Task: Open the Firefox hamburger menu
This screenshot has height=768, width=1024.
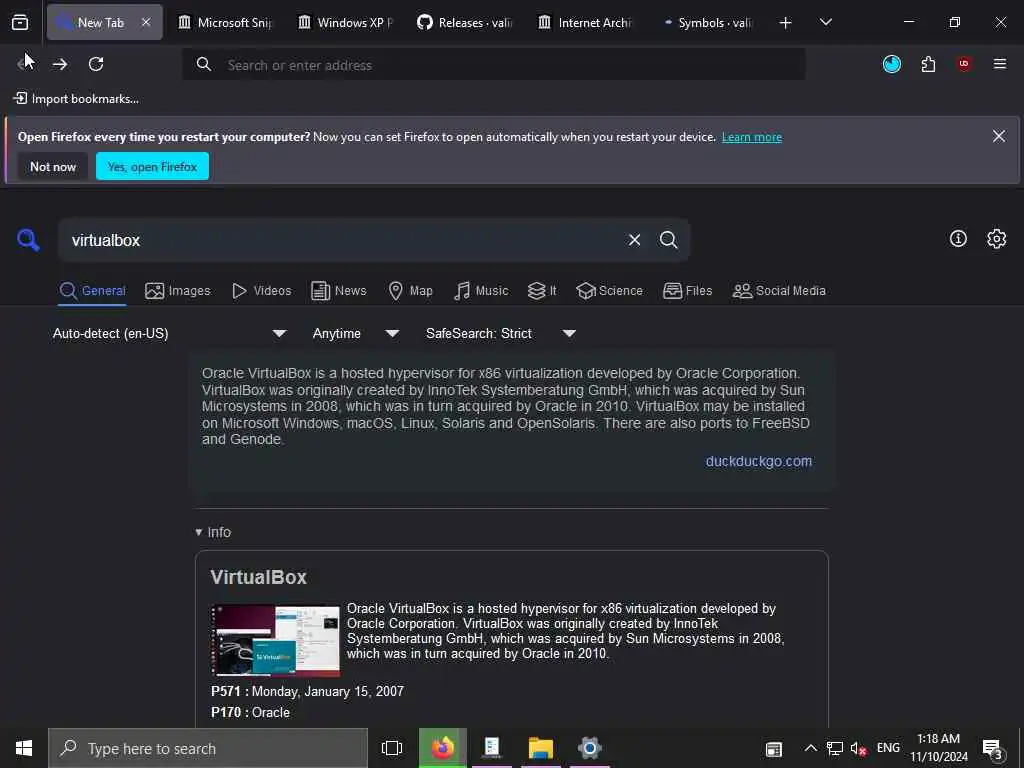Action: click(x=1000, y=64)
